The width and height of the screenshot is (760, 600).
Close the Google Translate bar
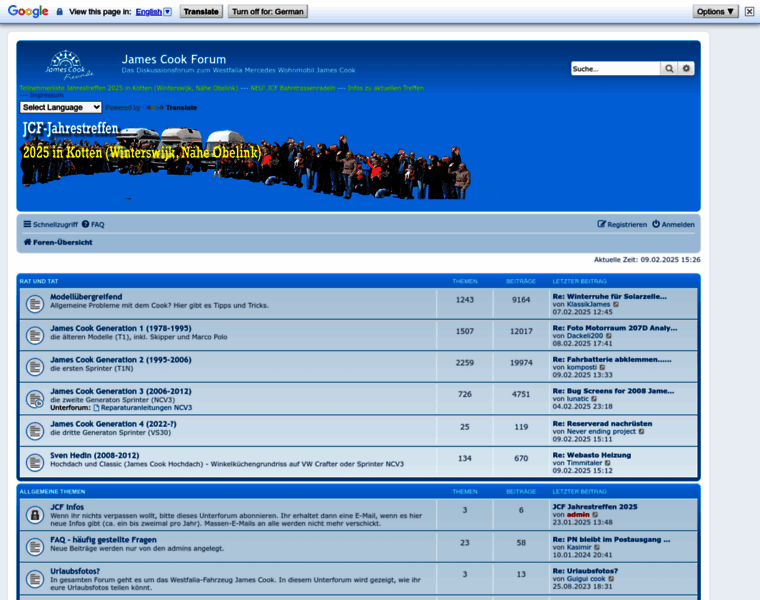(750, 12)
